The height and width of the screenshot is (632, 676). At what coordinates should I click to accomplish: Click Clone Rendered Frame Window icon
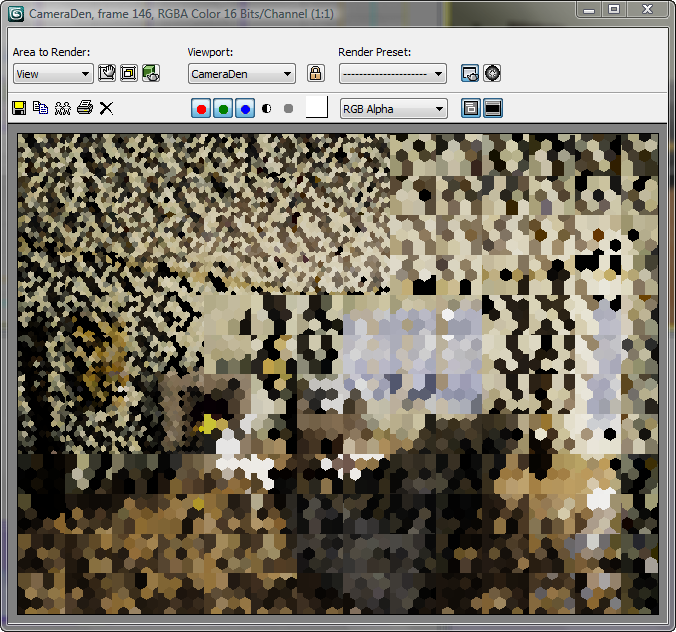pyautogui.click(x=63, y=108)
